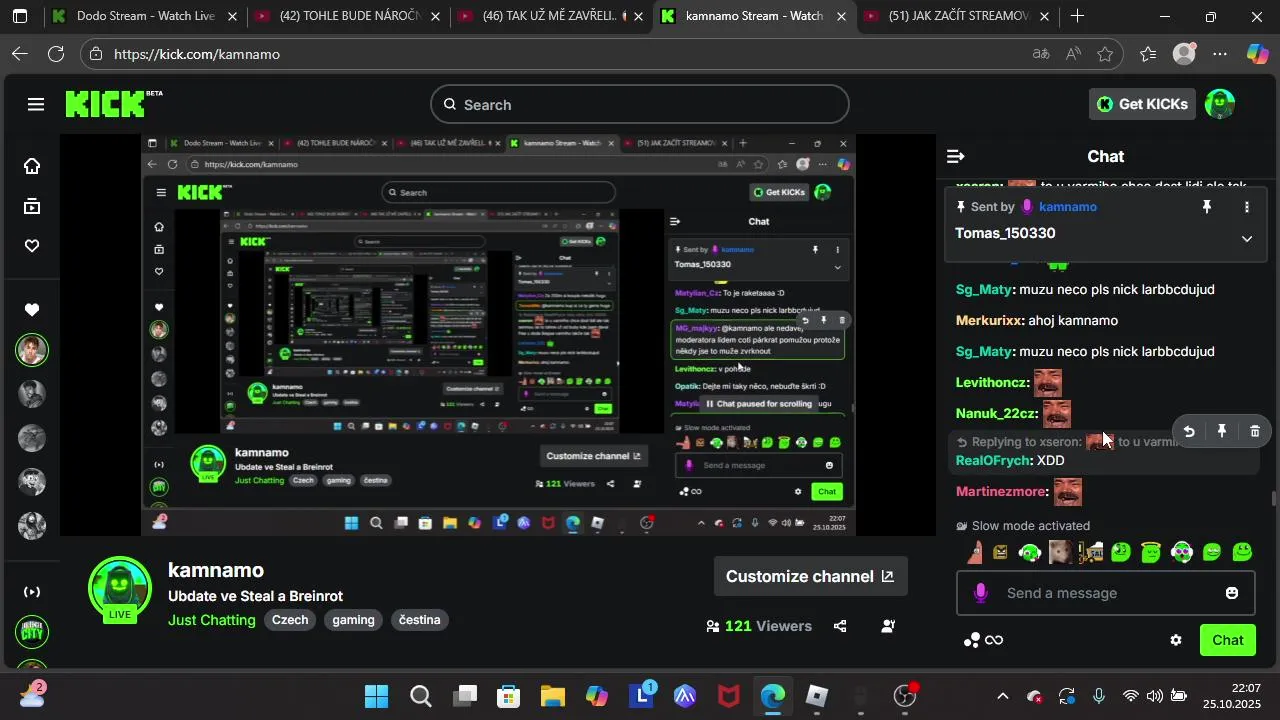1280x720 pixels.
Task: Insert the last green blob emote
Action: point(1243,552)
